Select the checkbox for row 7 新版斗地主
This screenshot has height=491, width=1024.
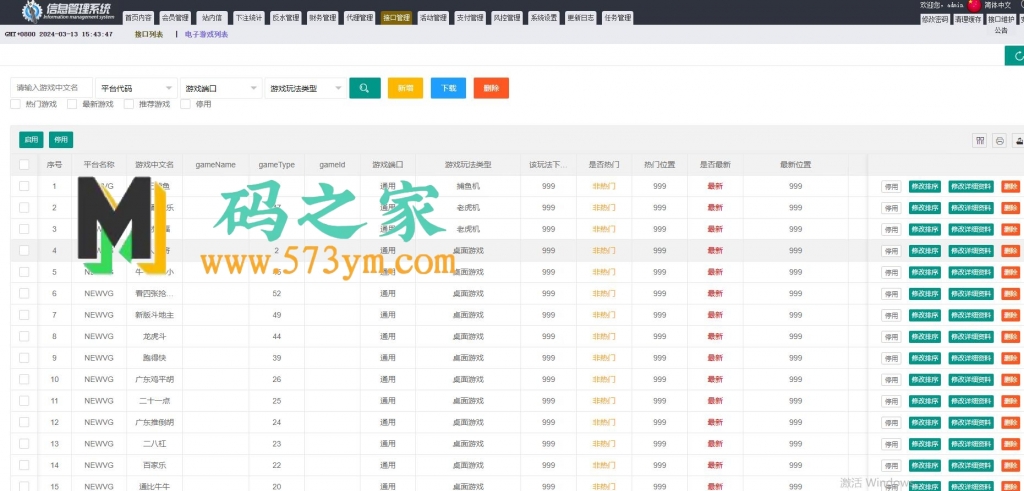point(24,315)
